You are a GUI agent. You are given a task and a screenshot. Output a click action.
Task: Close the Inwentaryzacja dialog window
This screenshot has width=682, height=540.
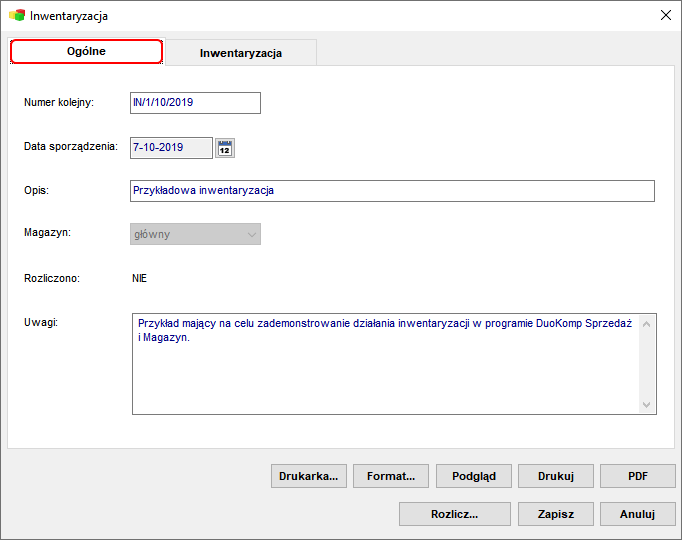click(665, 15)
